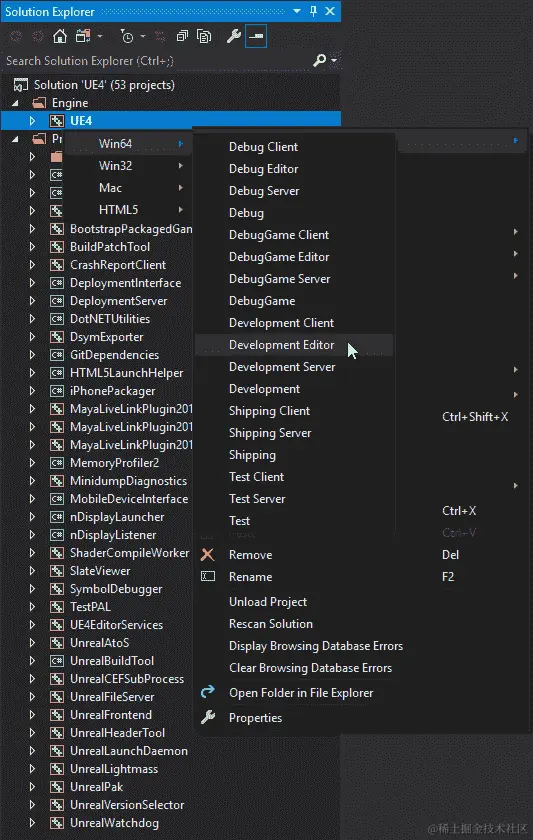Select Shipping Client configuration
Screen dimensions: 533x840
(x=294, y=411)
